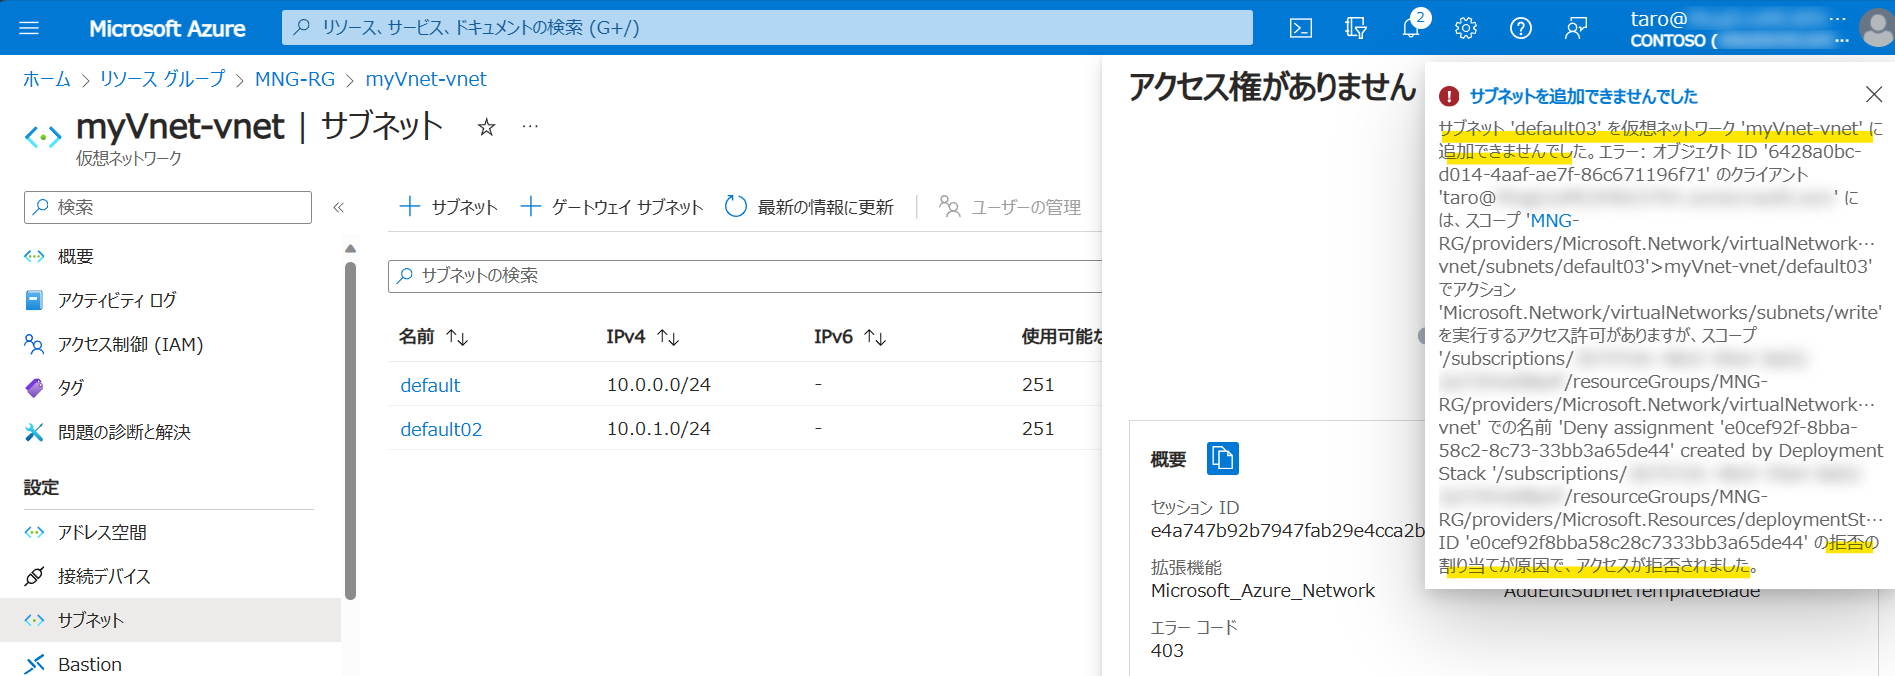
Task: Open the notifications bell
Action: point(1411,28)
